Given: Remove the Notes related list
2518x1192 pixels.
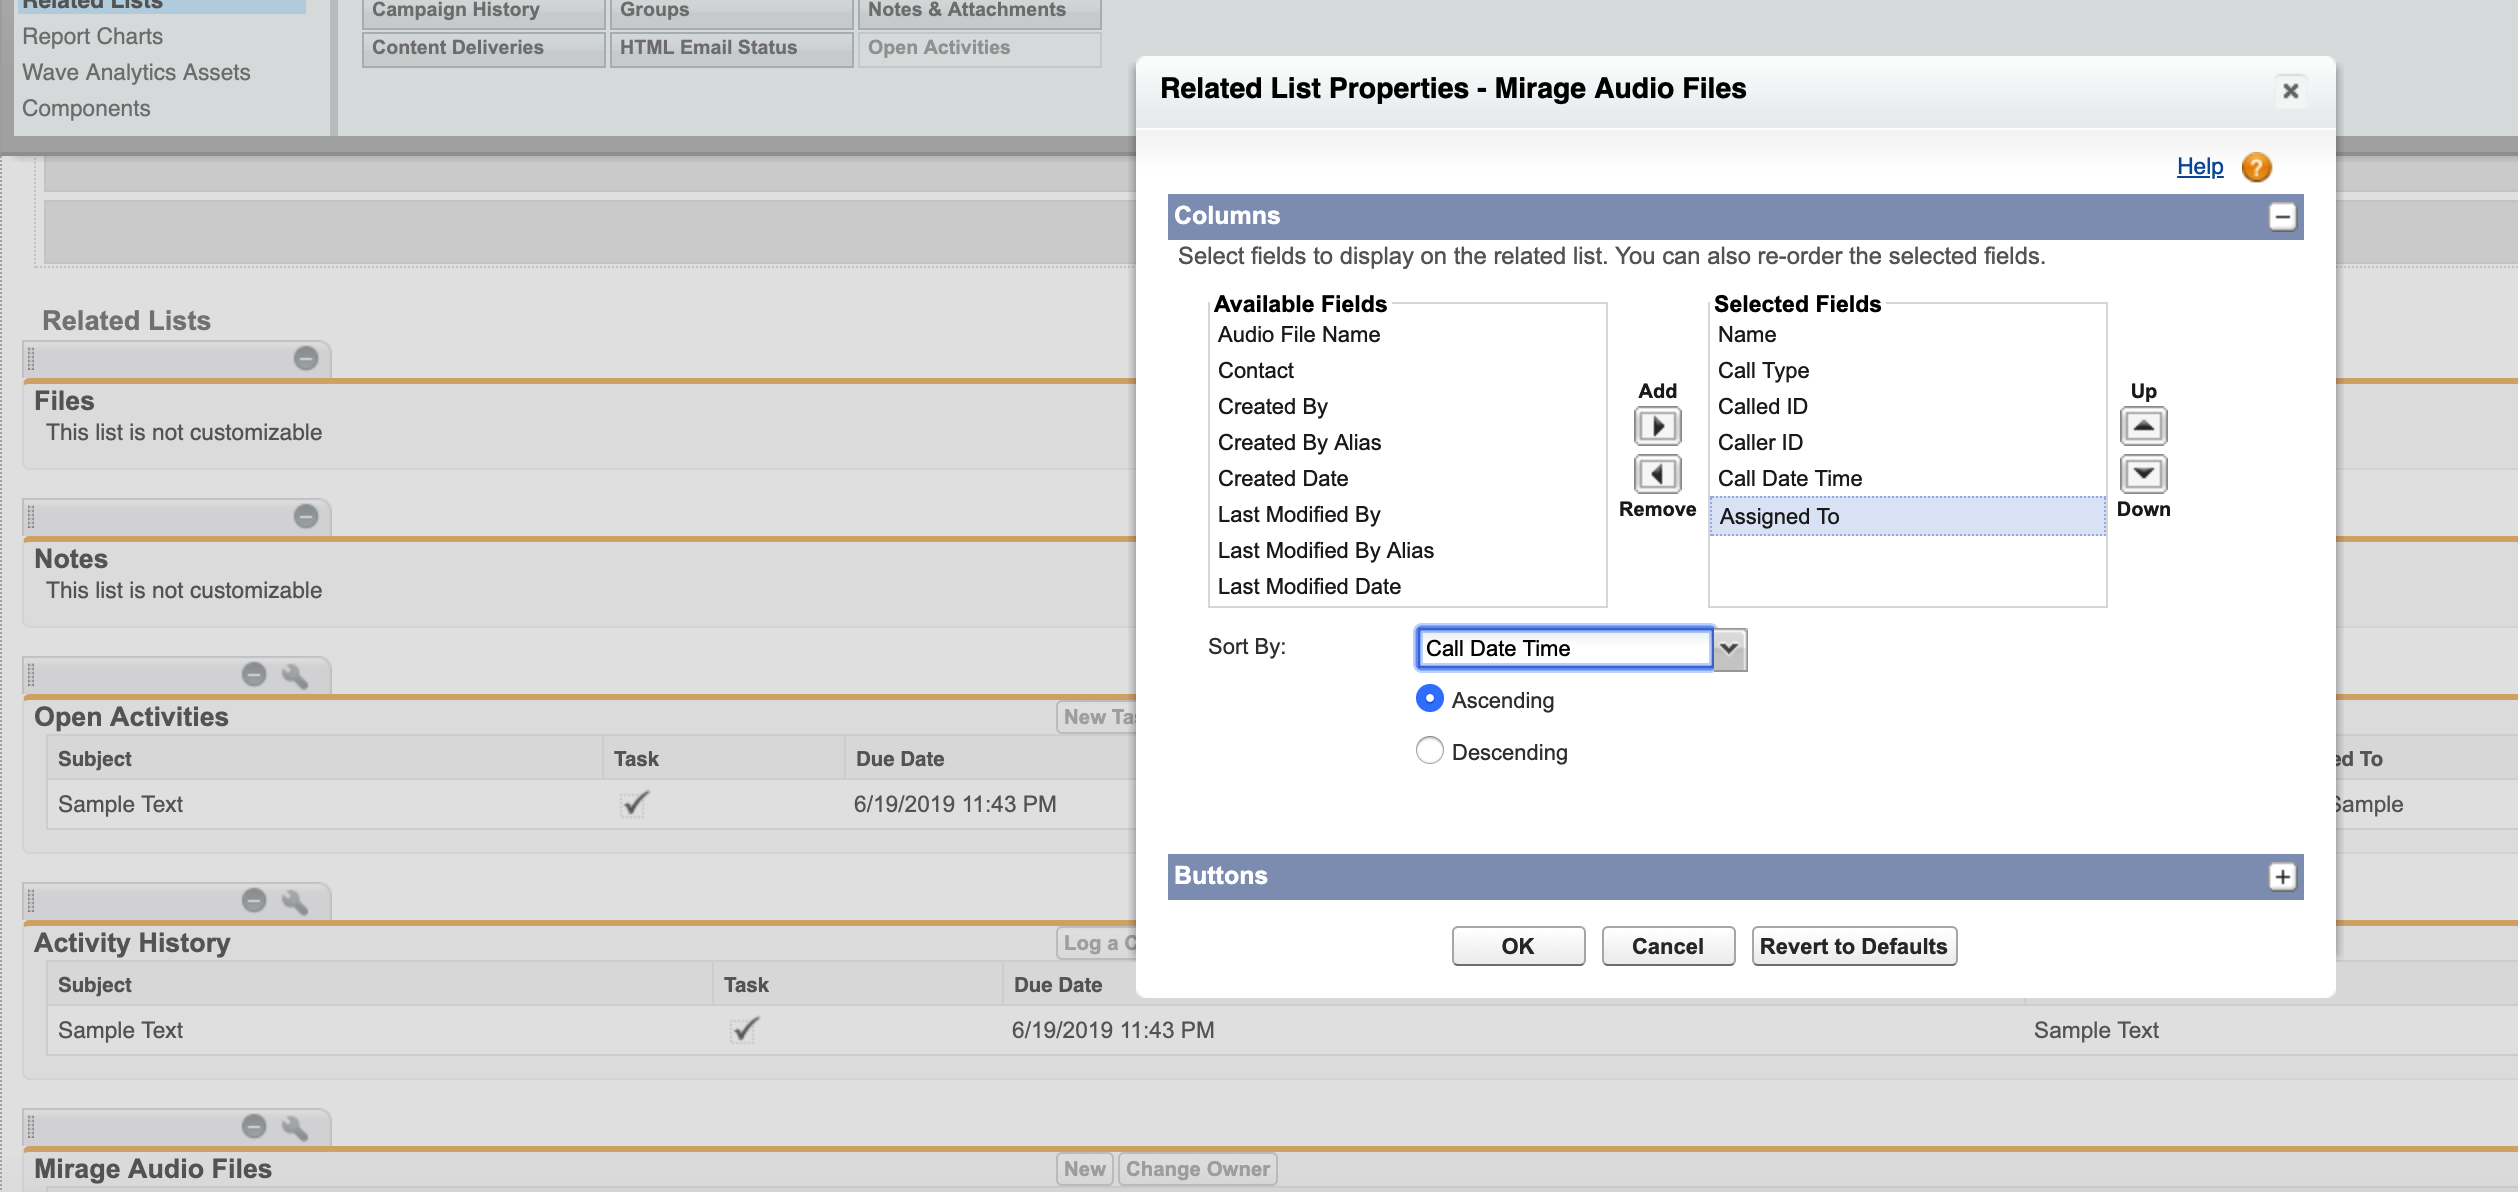Looking at the screenshot, I should pyautogui.click(x=306, y=516).
